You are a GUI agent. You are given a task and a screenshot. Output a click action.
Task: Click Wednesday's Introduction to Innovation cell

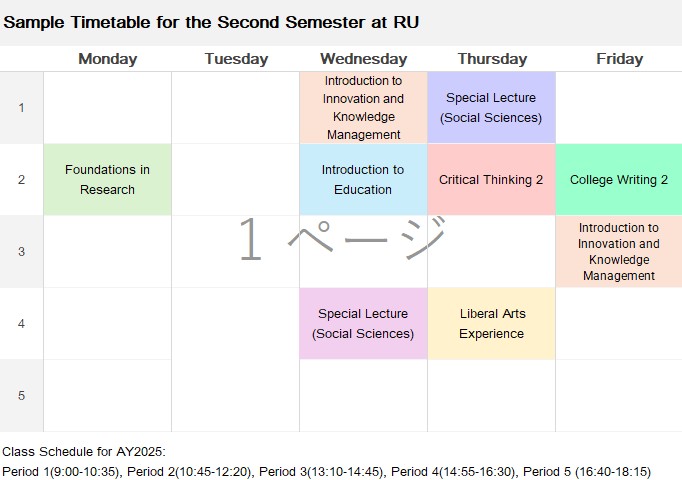[363, 107]
